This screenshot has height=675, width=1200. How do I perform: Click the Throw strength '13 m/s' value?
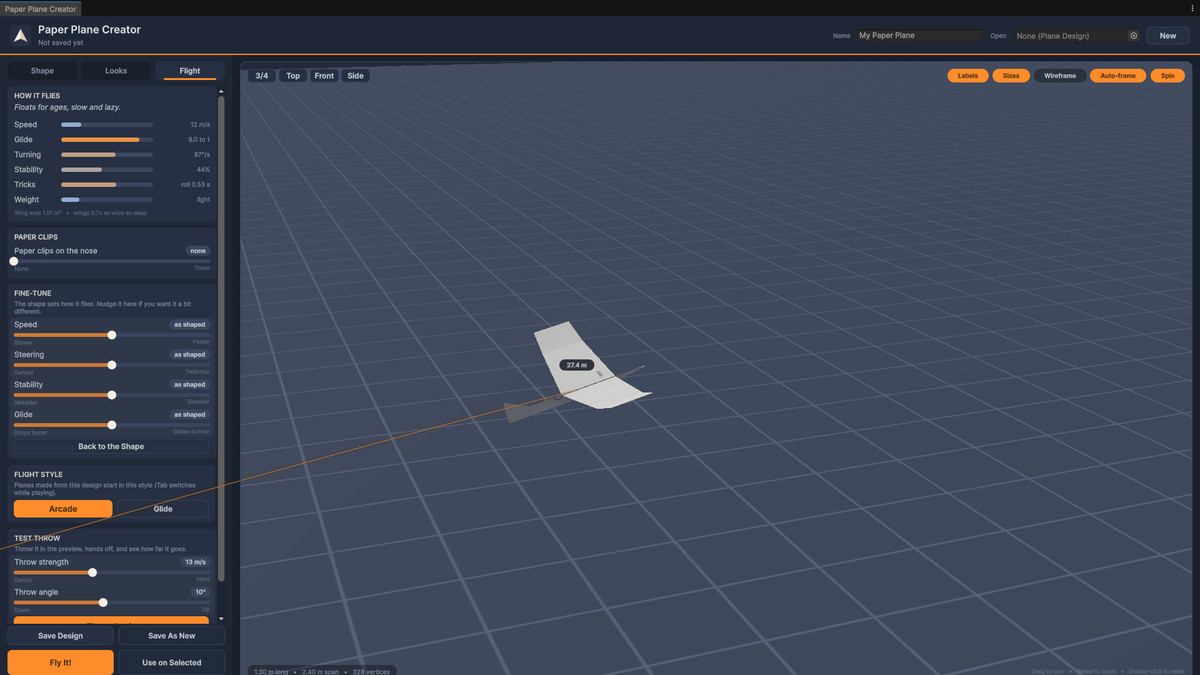point(194,562)
